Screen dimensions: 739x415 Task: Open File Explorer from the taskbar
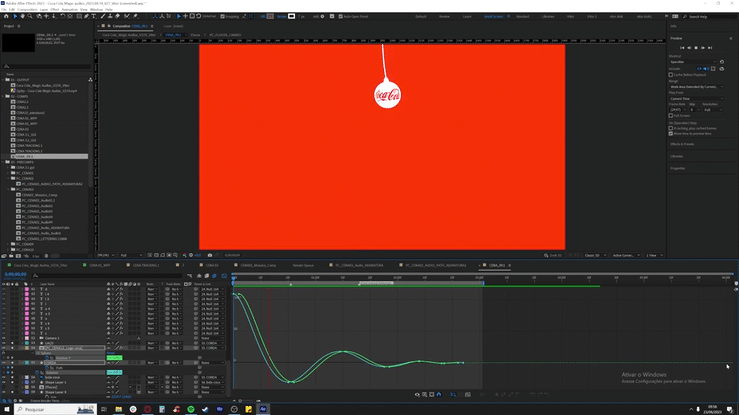pos(118,409)
